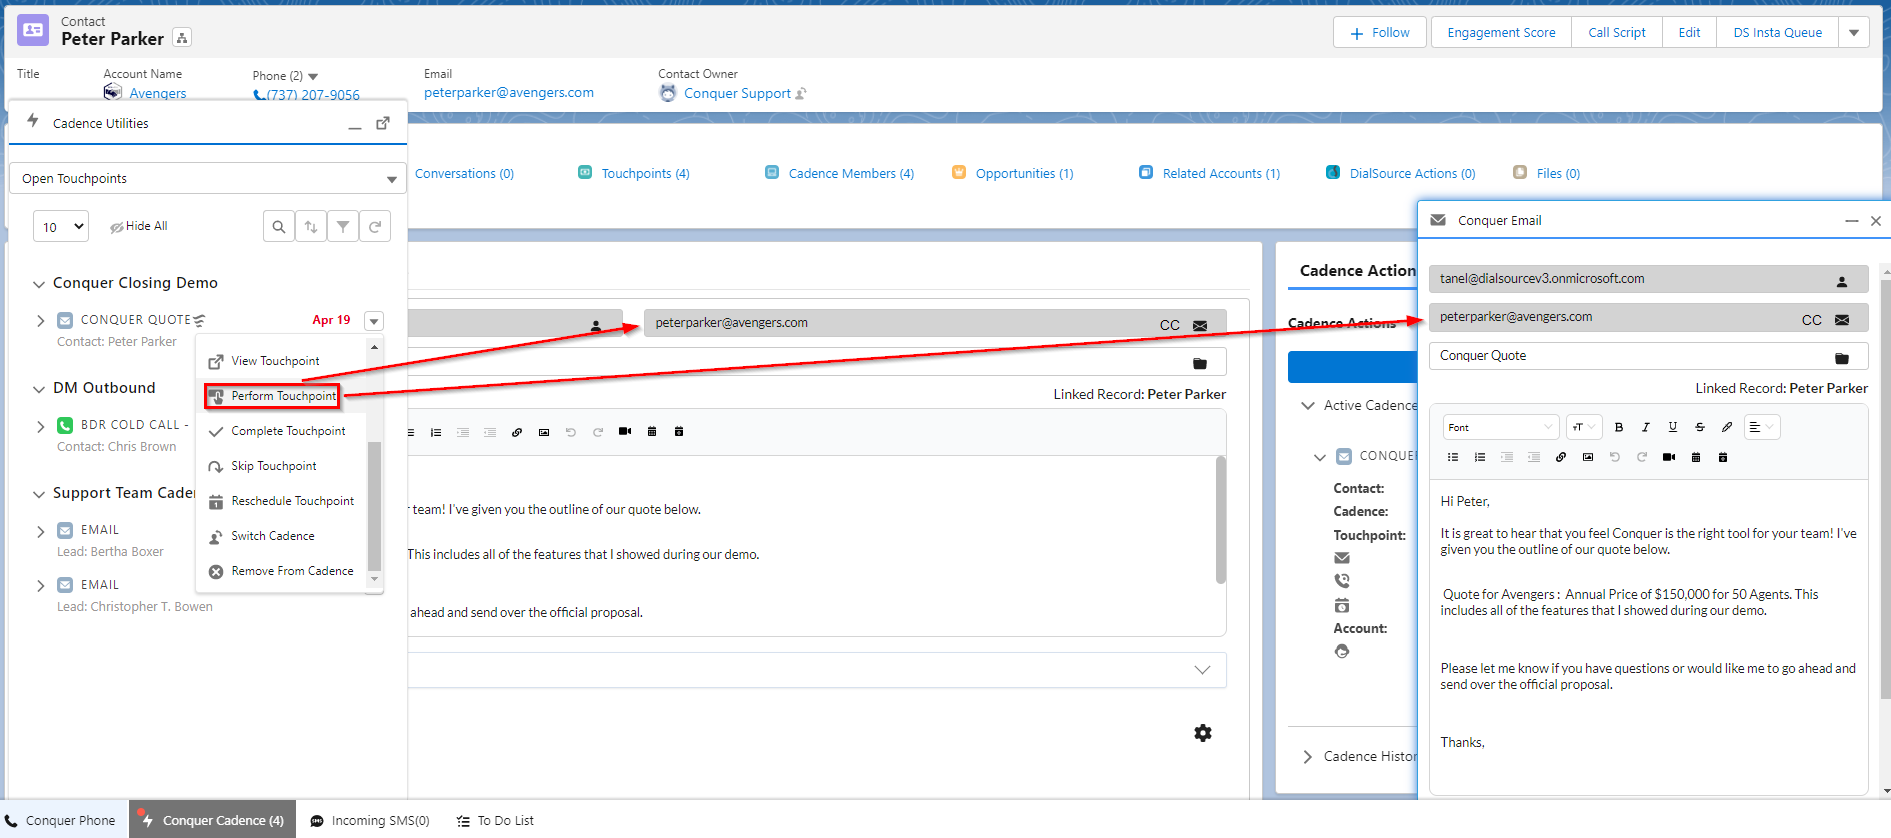
Task: Click the envelope icon under Touchpoint in Cadence Actions
Action: 1342,558
